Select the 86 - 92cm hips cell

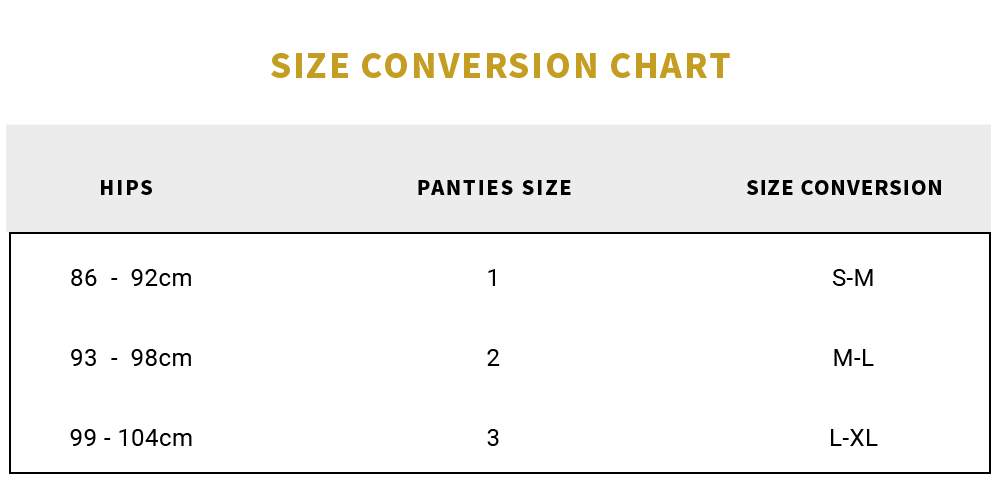[x=131, y=278]
